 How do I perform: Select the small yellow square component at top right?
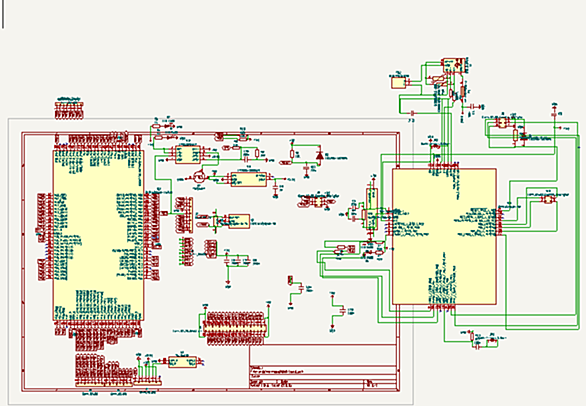pyautogui.click(x=398, y=83)
